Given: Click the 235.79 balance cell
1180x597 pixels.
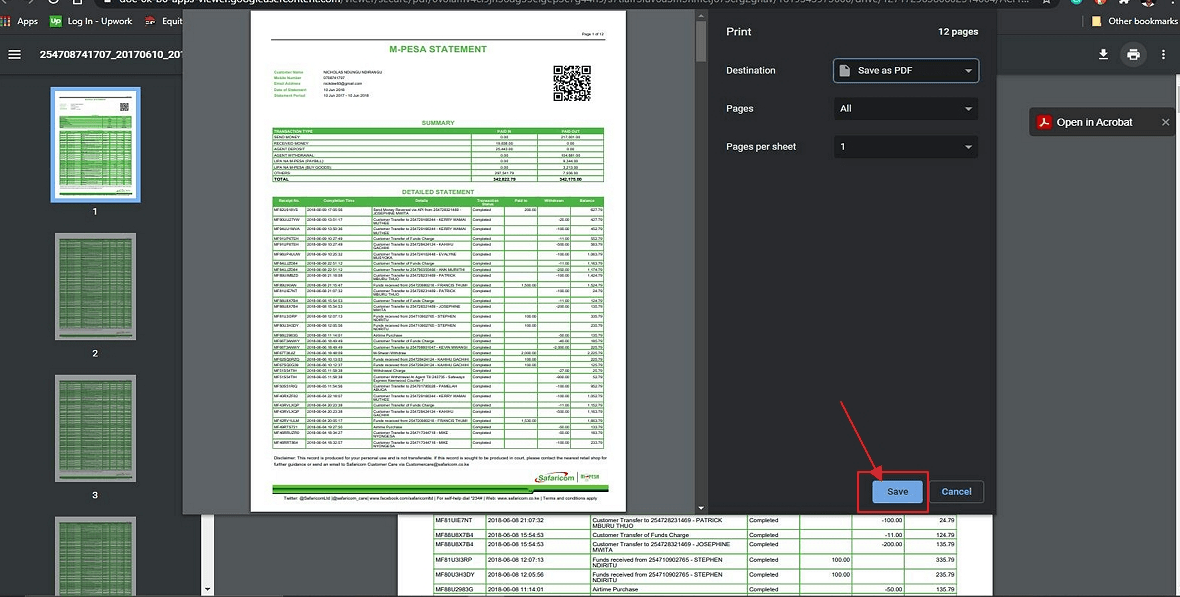Looking at the screenshot, I should [945, 575].
